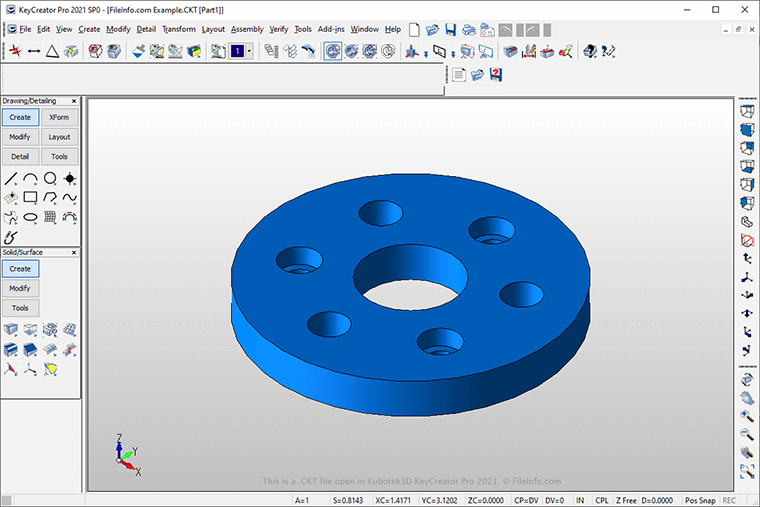760x507 pixels.
Task: Toggle Pos Snap in status bar
Action: coord(699,499)
